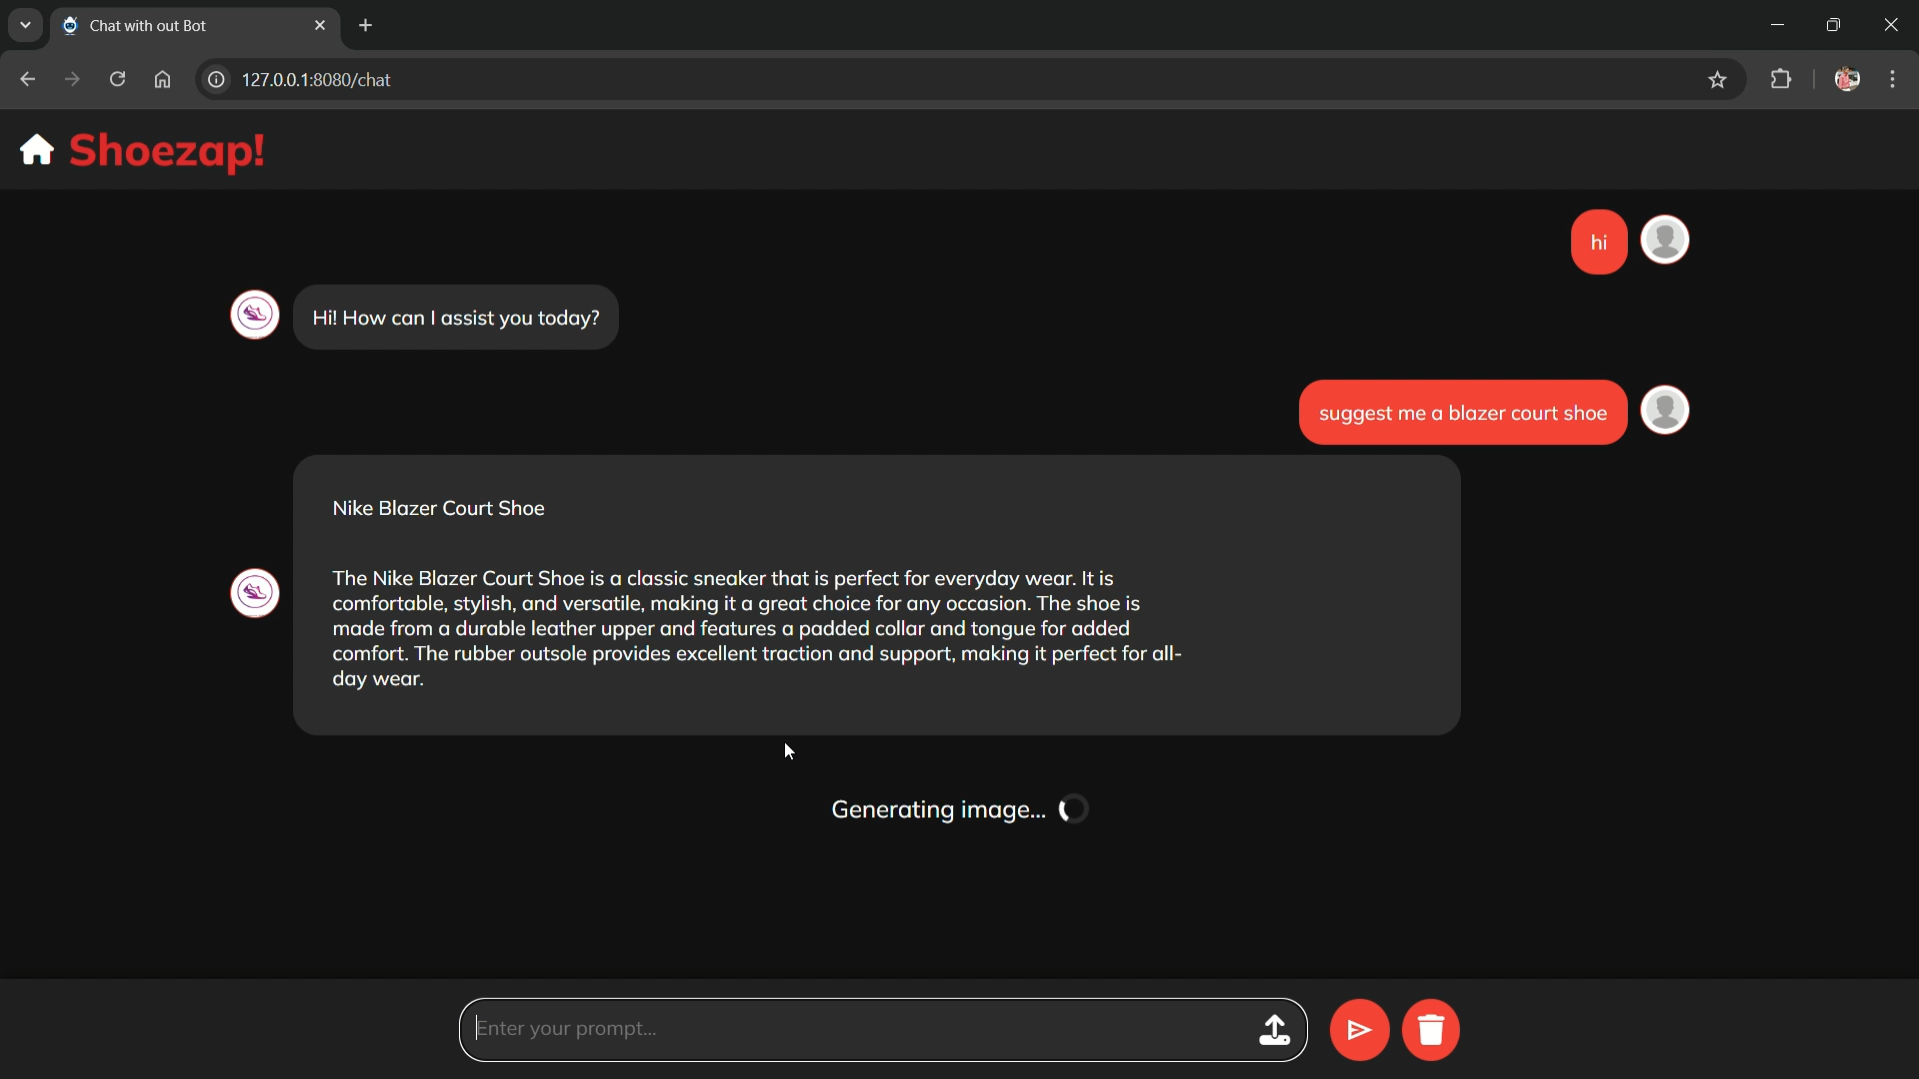1919x1079 pixels.
Task: Select the "hi" user message bubble
Action: click(x=1599, y=242)
